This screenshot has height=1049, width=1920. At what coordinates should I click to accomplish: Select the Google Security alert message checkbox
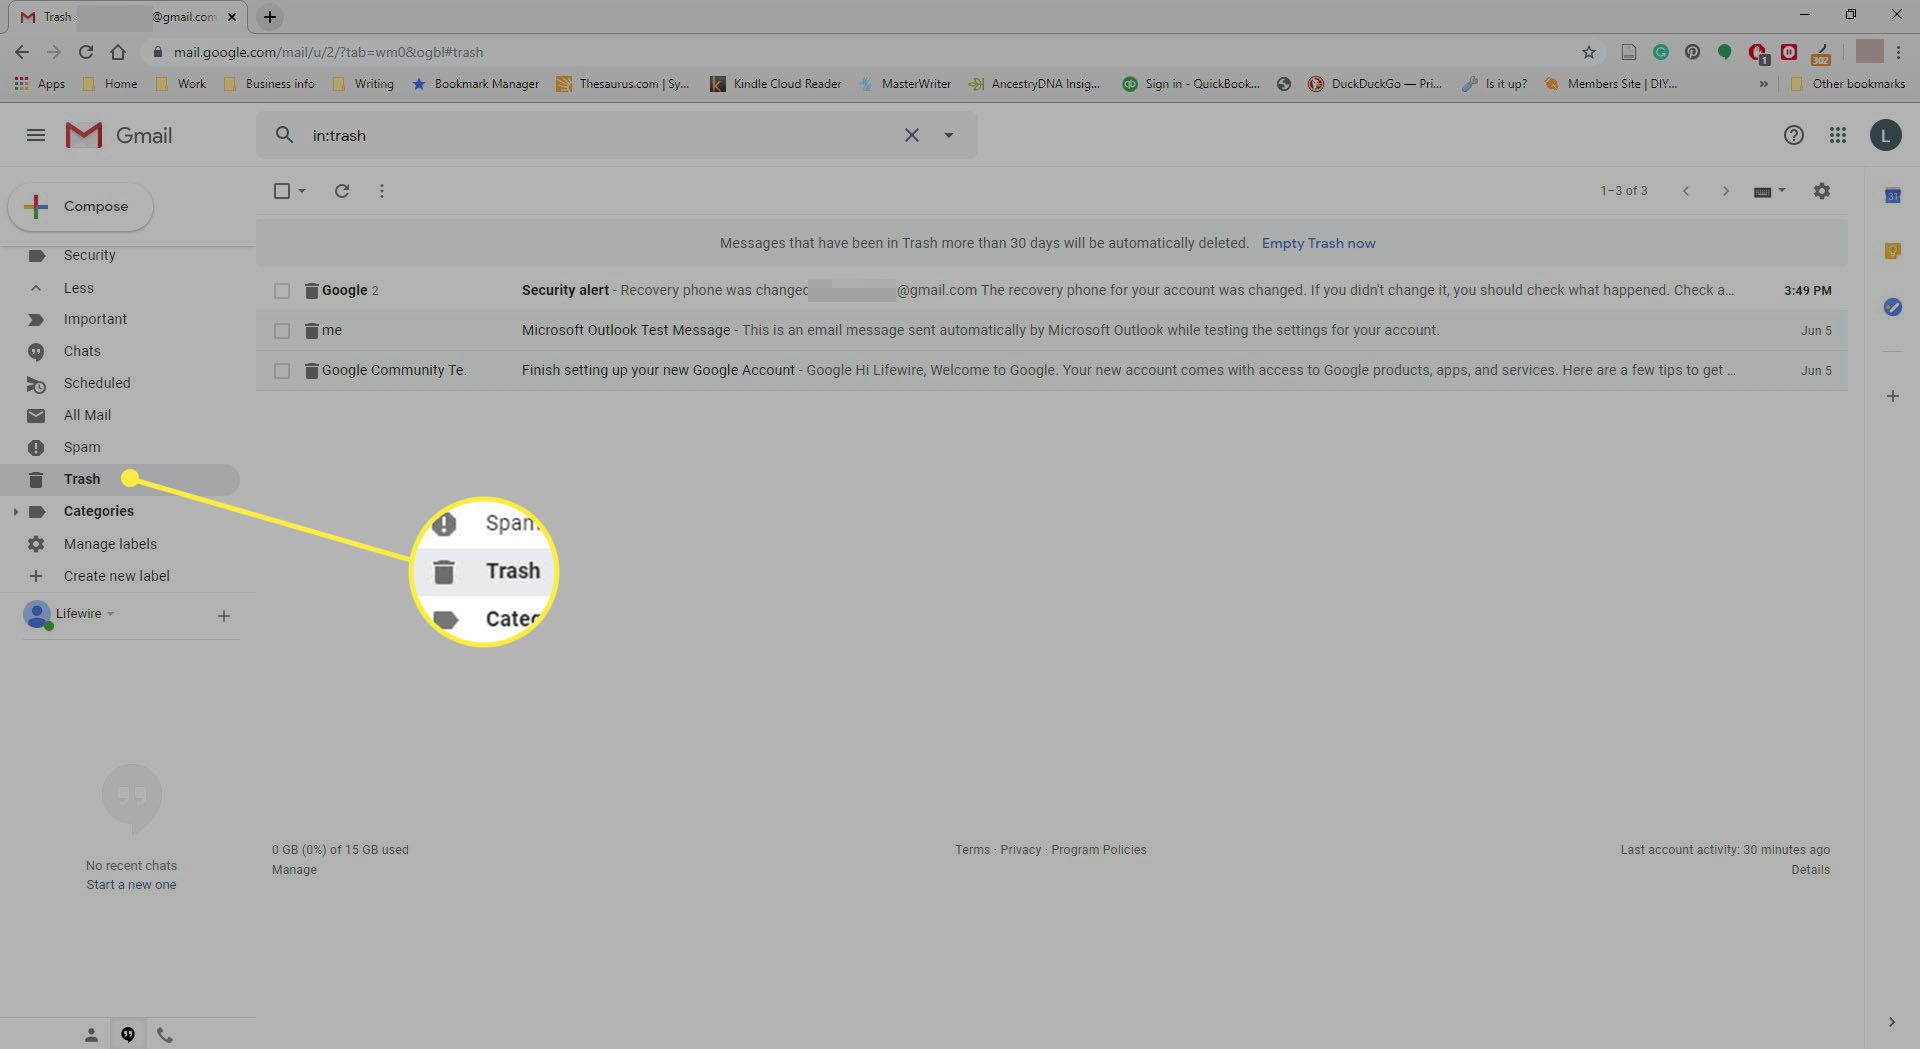click(x=282, y=291)
